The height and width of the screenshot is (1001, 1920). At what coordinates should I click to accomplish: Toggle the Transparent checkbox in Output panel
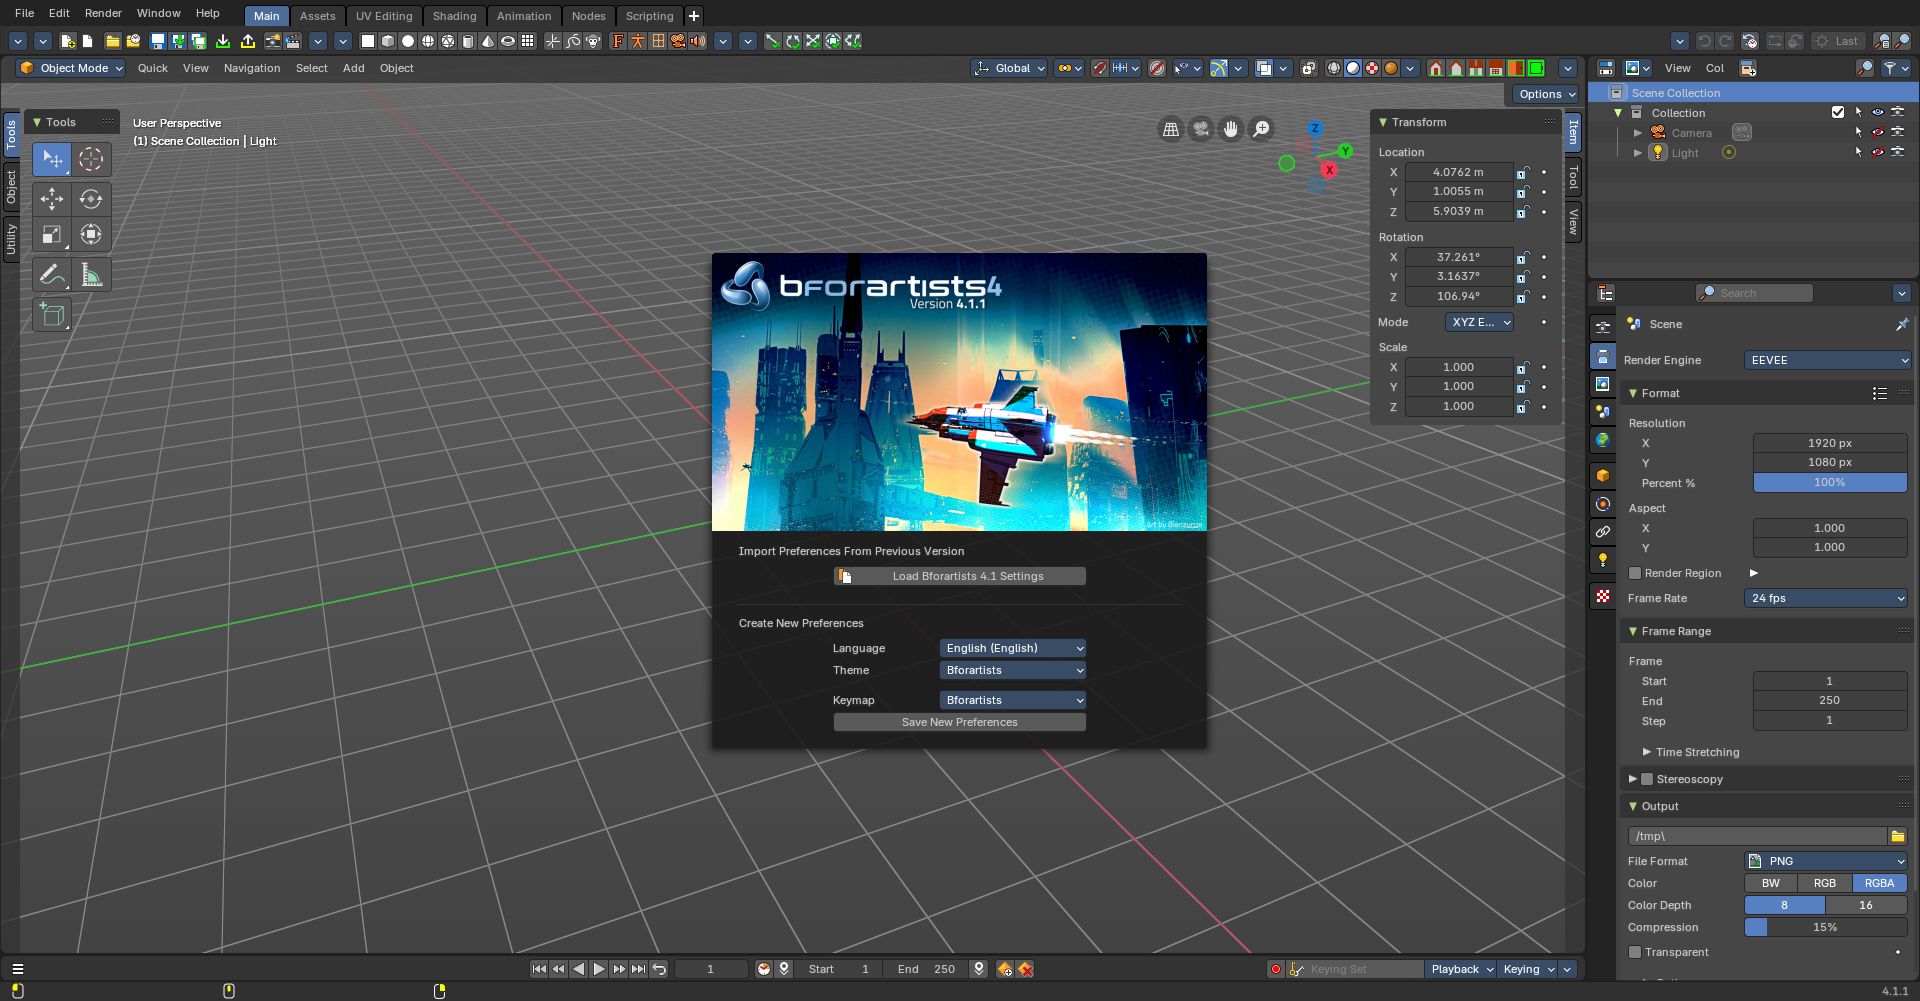[x=1636, y=952]
